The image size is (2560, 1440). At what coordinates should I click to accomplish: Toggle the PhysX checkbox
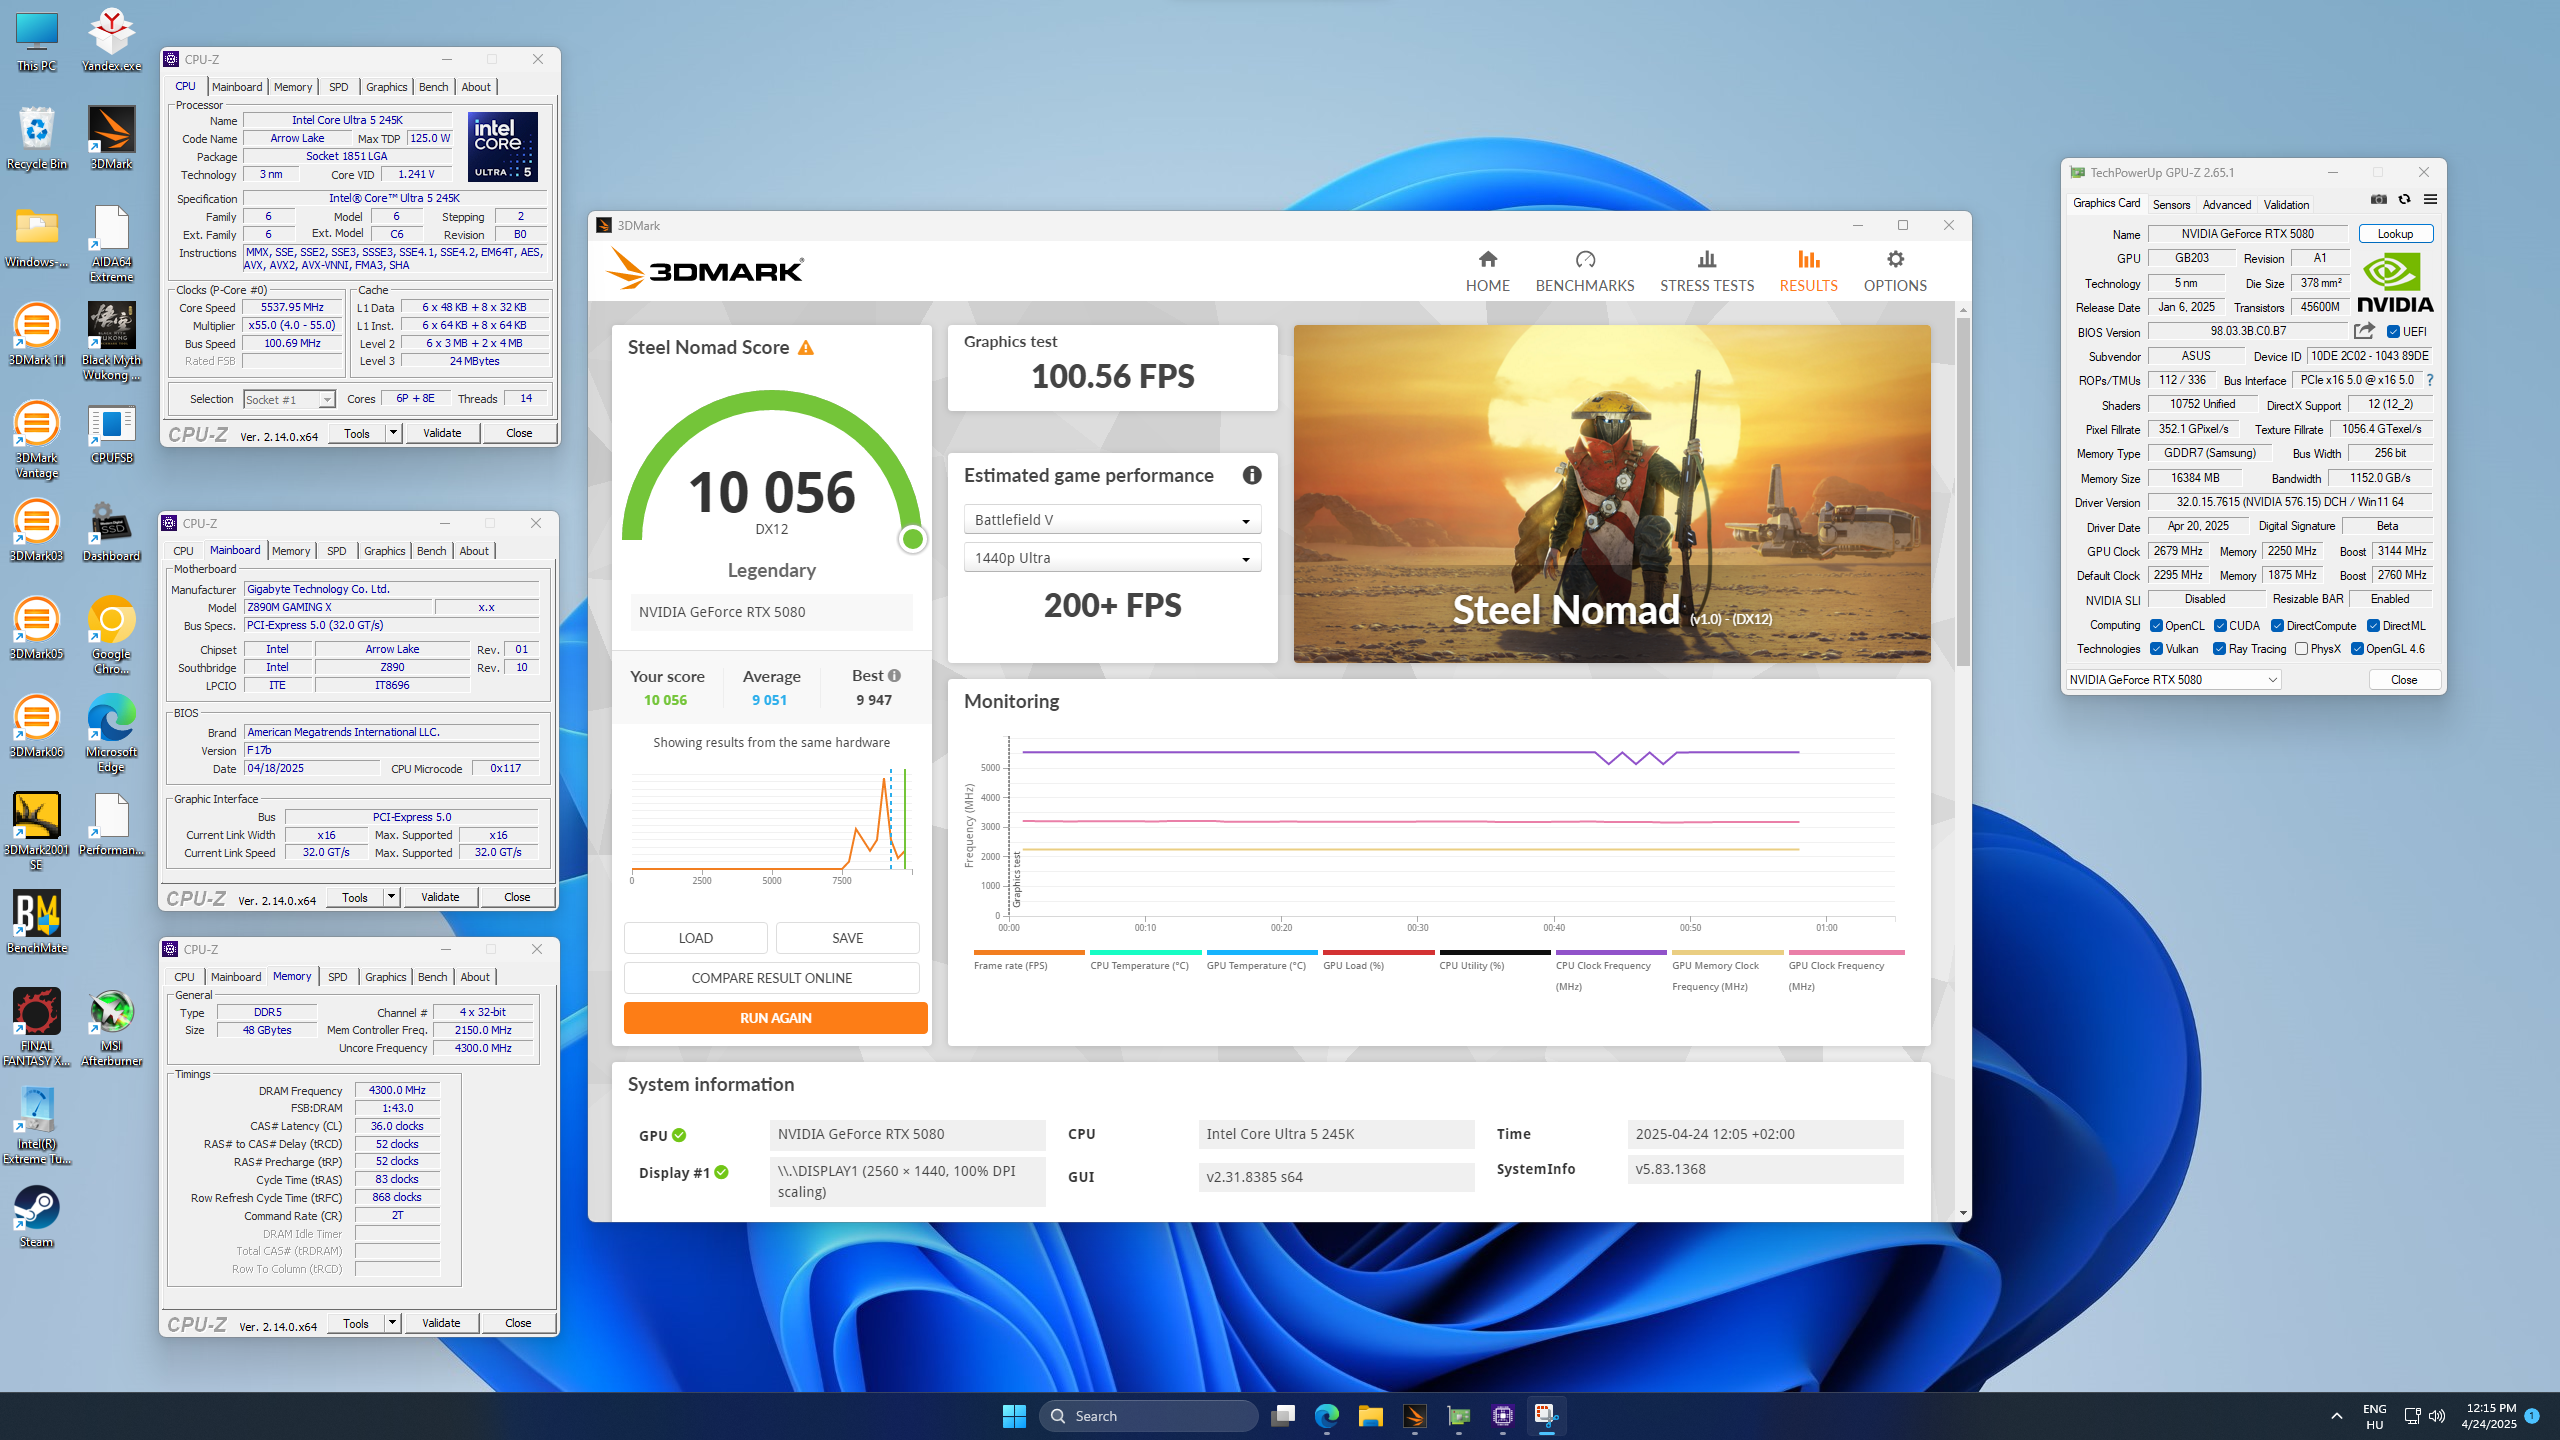pyautogui.click(x=2301, y=649)
